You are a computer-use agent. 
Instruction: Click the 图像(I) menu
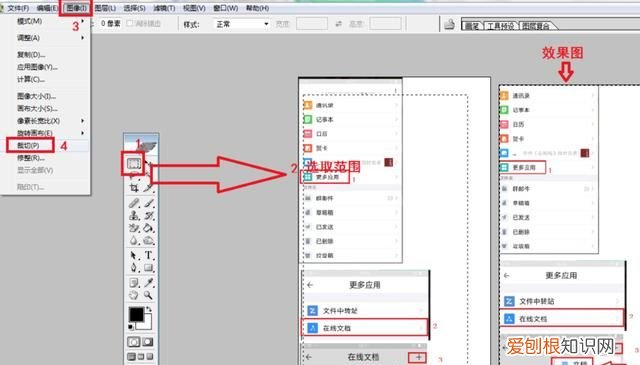[76, 8]
